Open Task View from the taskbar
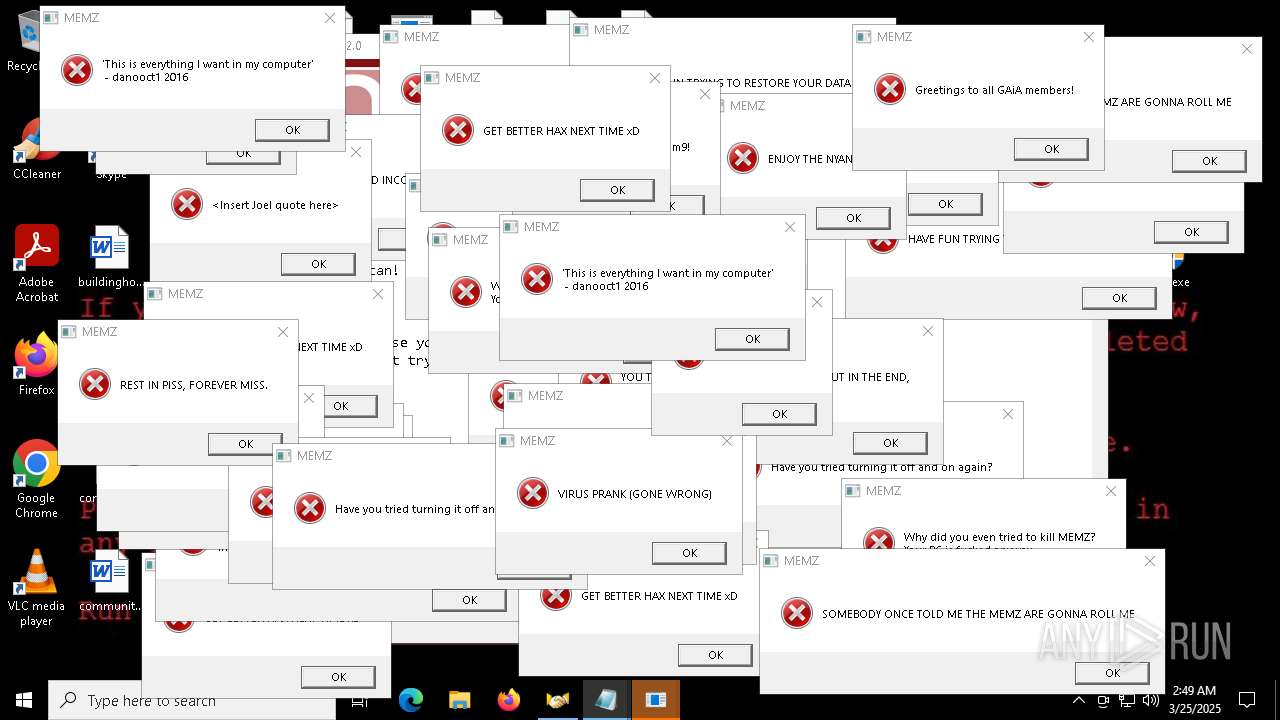The height and width of the screenshot is (720, 1280). click(360, 700)
